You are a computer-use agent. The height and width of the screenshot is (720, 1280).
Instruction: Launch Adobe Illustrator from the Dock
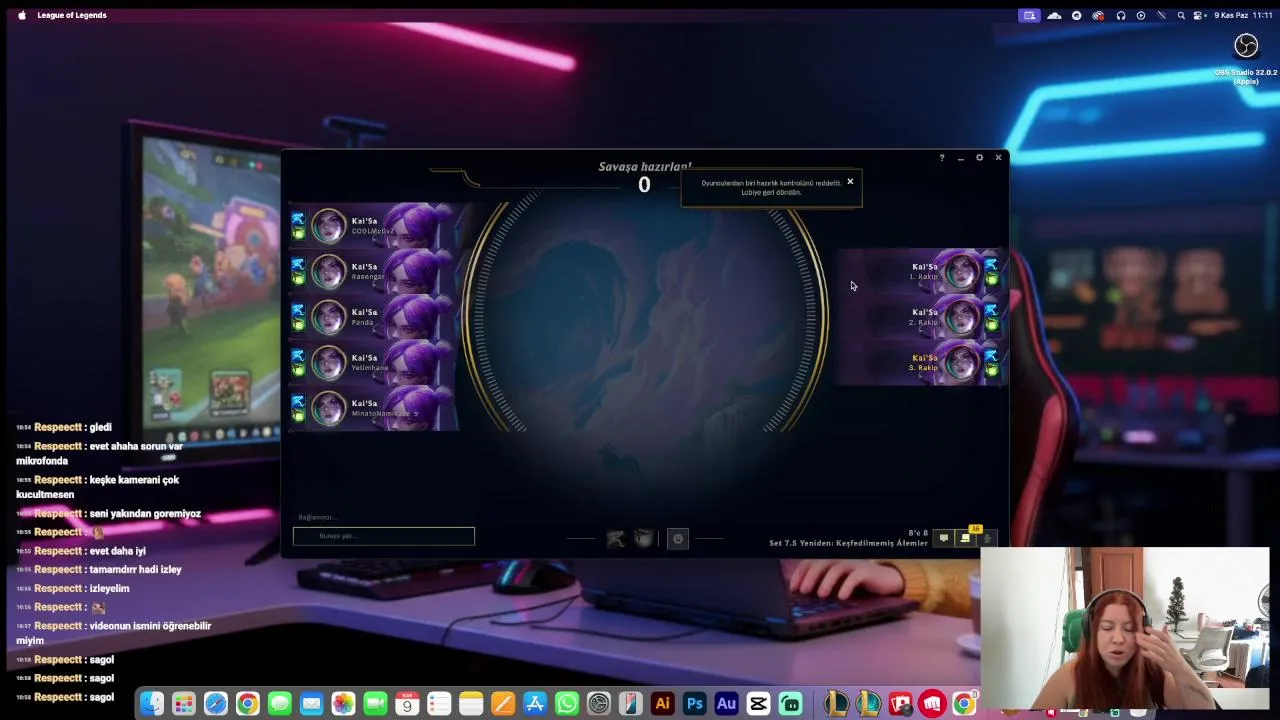(x=662, y=704)
